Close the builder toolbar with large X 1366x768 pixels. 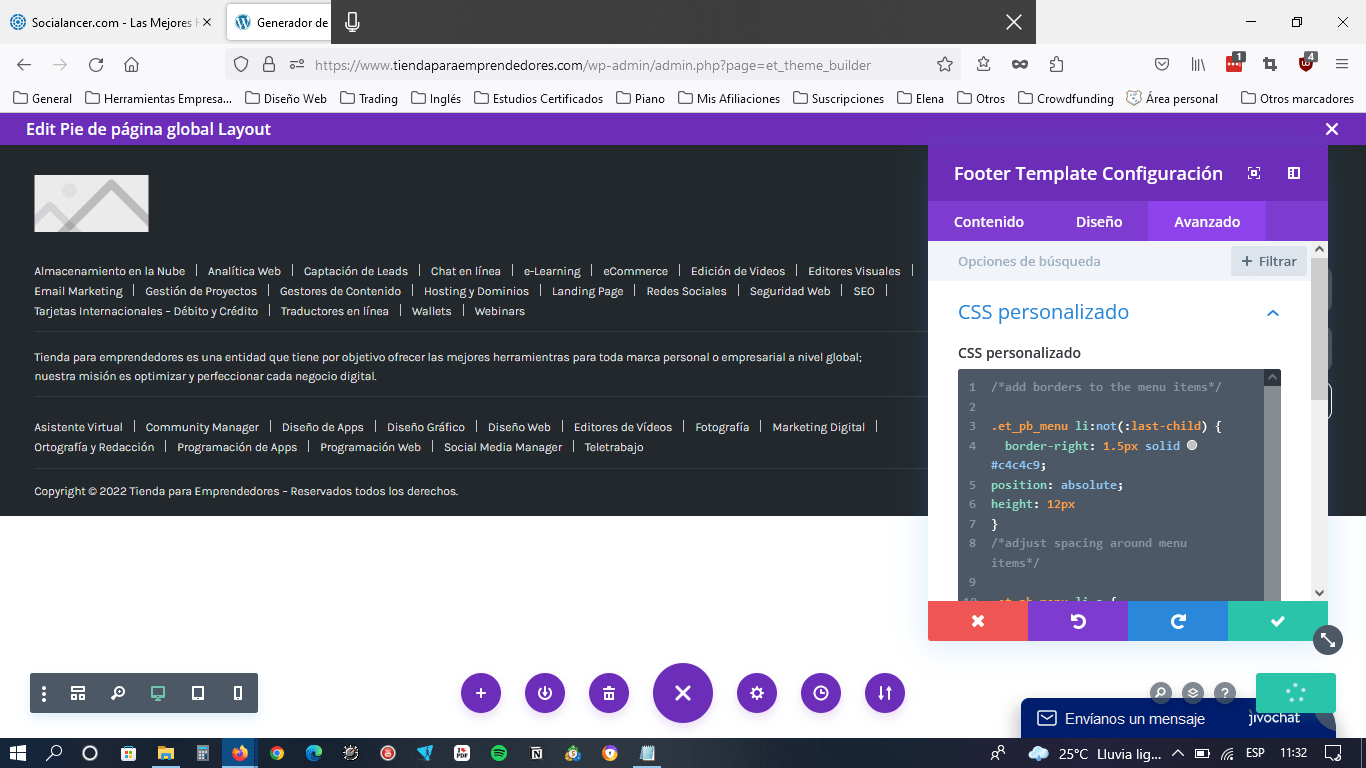coord(683,693)
